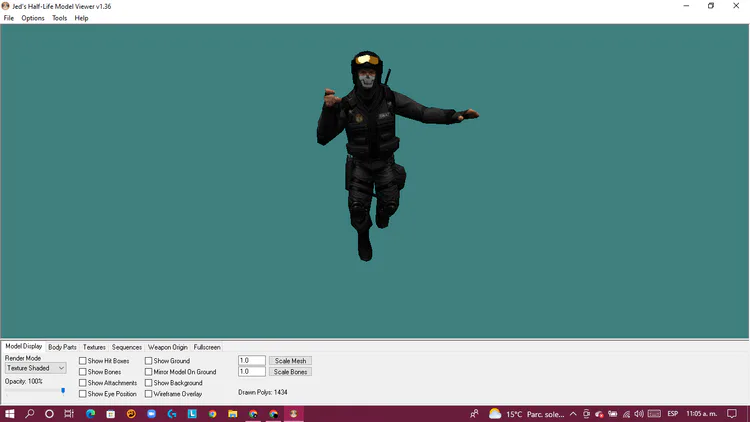Switch to the second running Chrome profile window
Viewport: 750px width, 422px height.
(274, 414)
